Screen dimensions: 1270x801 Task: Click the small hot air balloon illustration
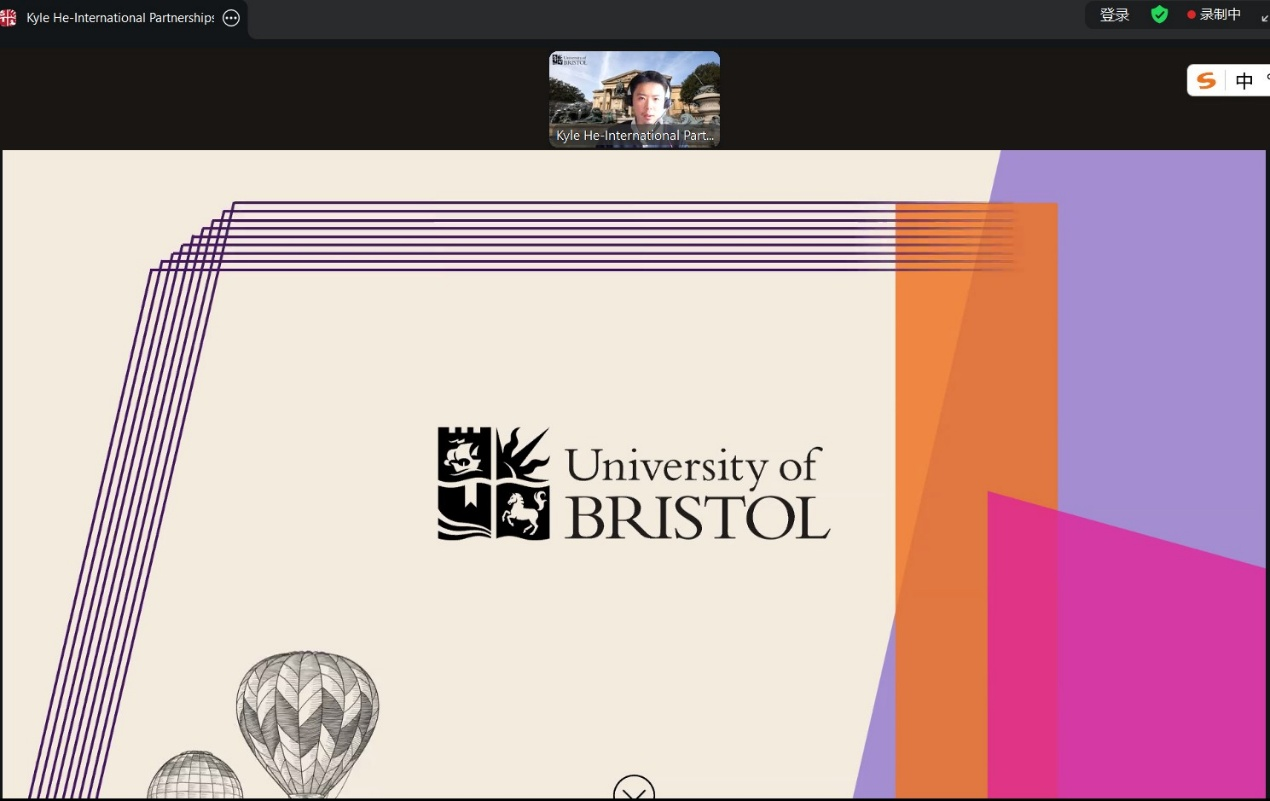tap(195, 778)
